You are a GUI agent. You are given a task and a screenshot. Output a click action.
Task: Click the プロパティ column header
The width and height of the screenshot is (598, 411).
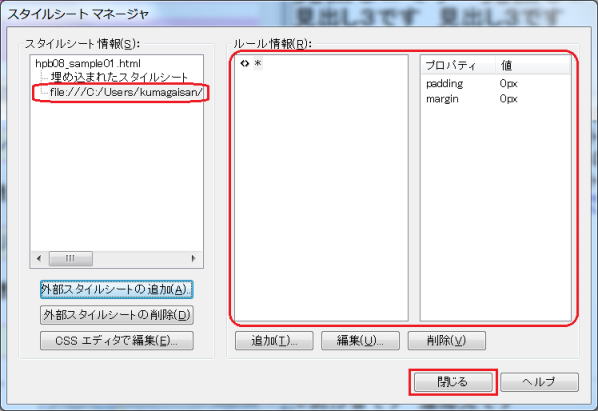tap(459, 66)
